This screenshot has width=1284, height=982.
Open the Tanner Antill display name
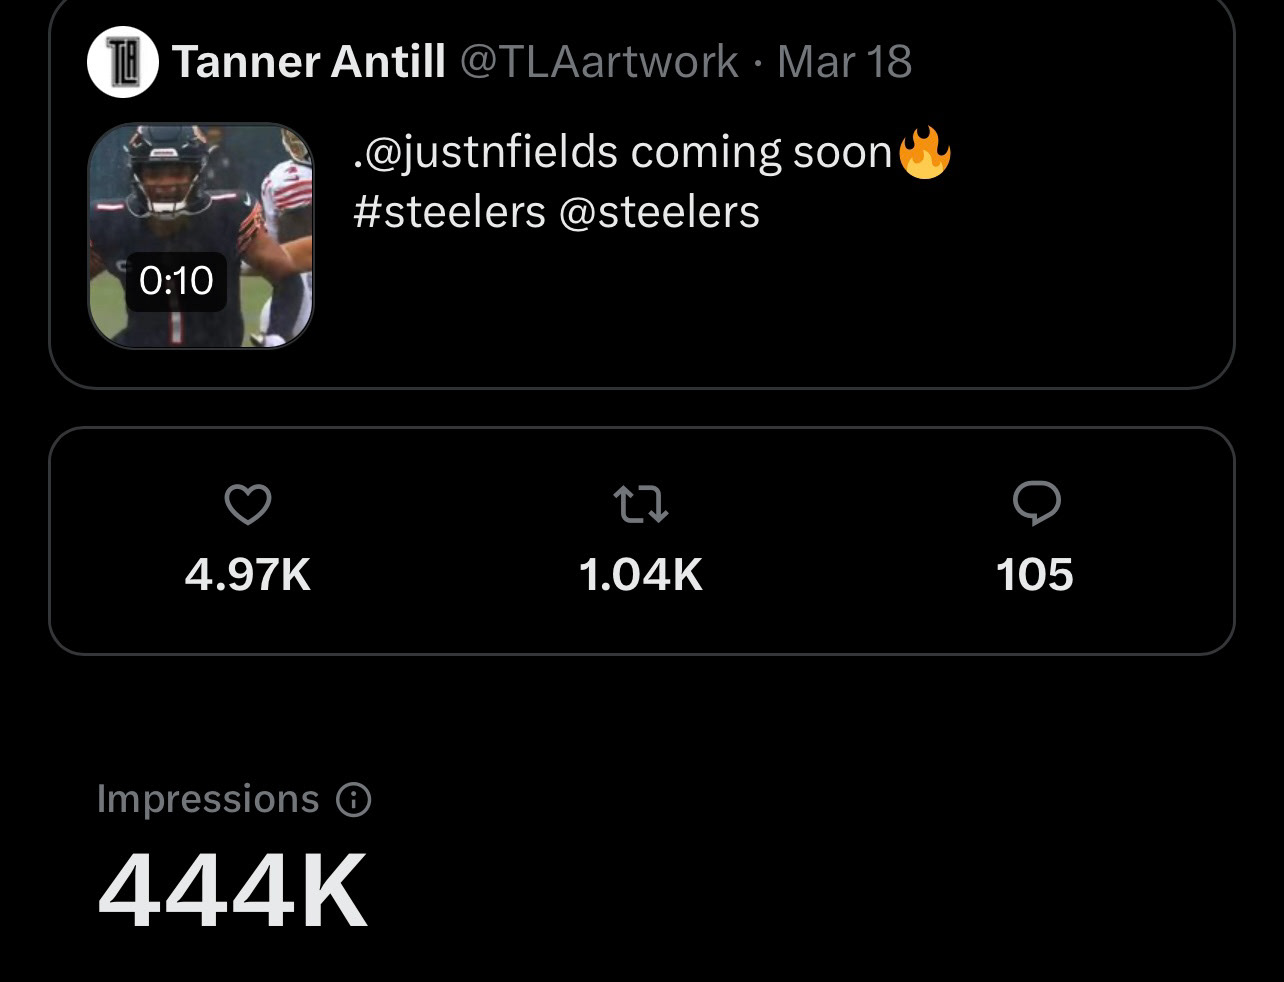[309, 62]
